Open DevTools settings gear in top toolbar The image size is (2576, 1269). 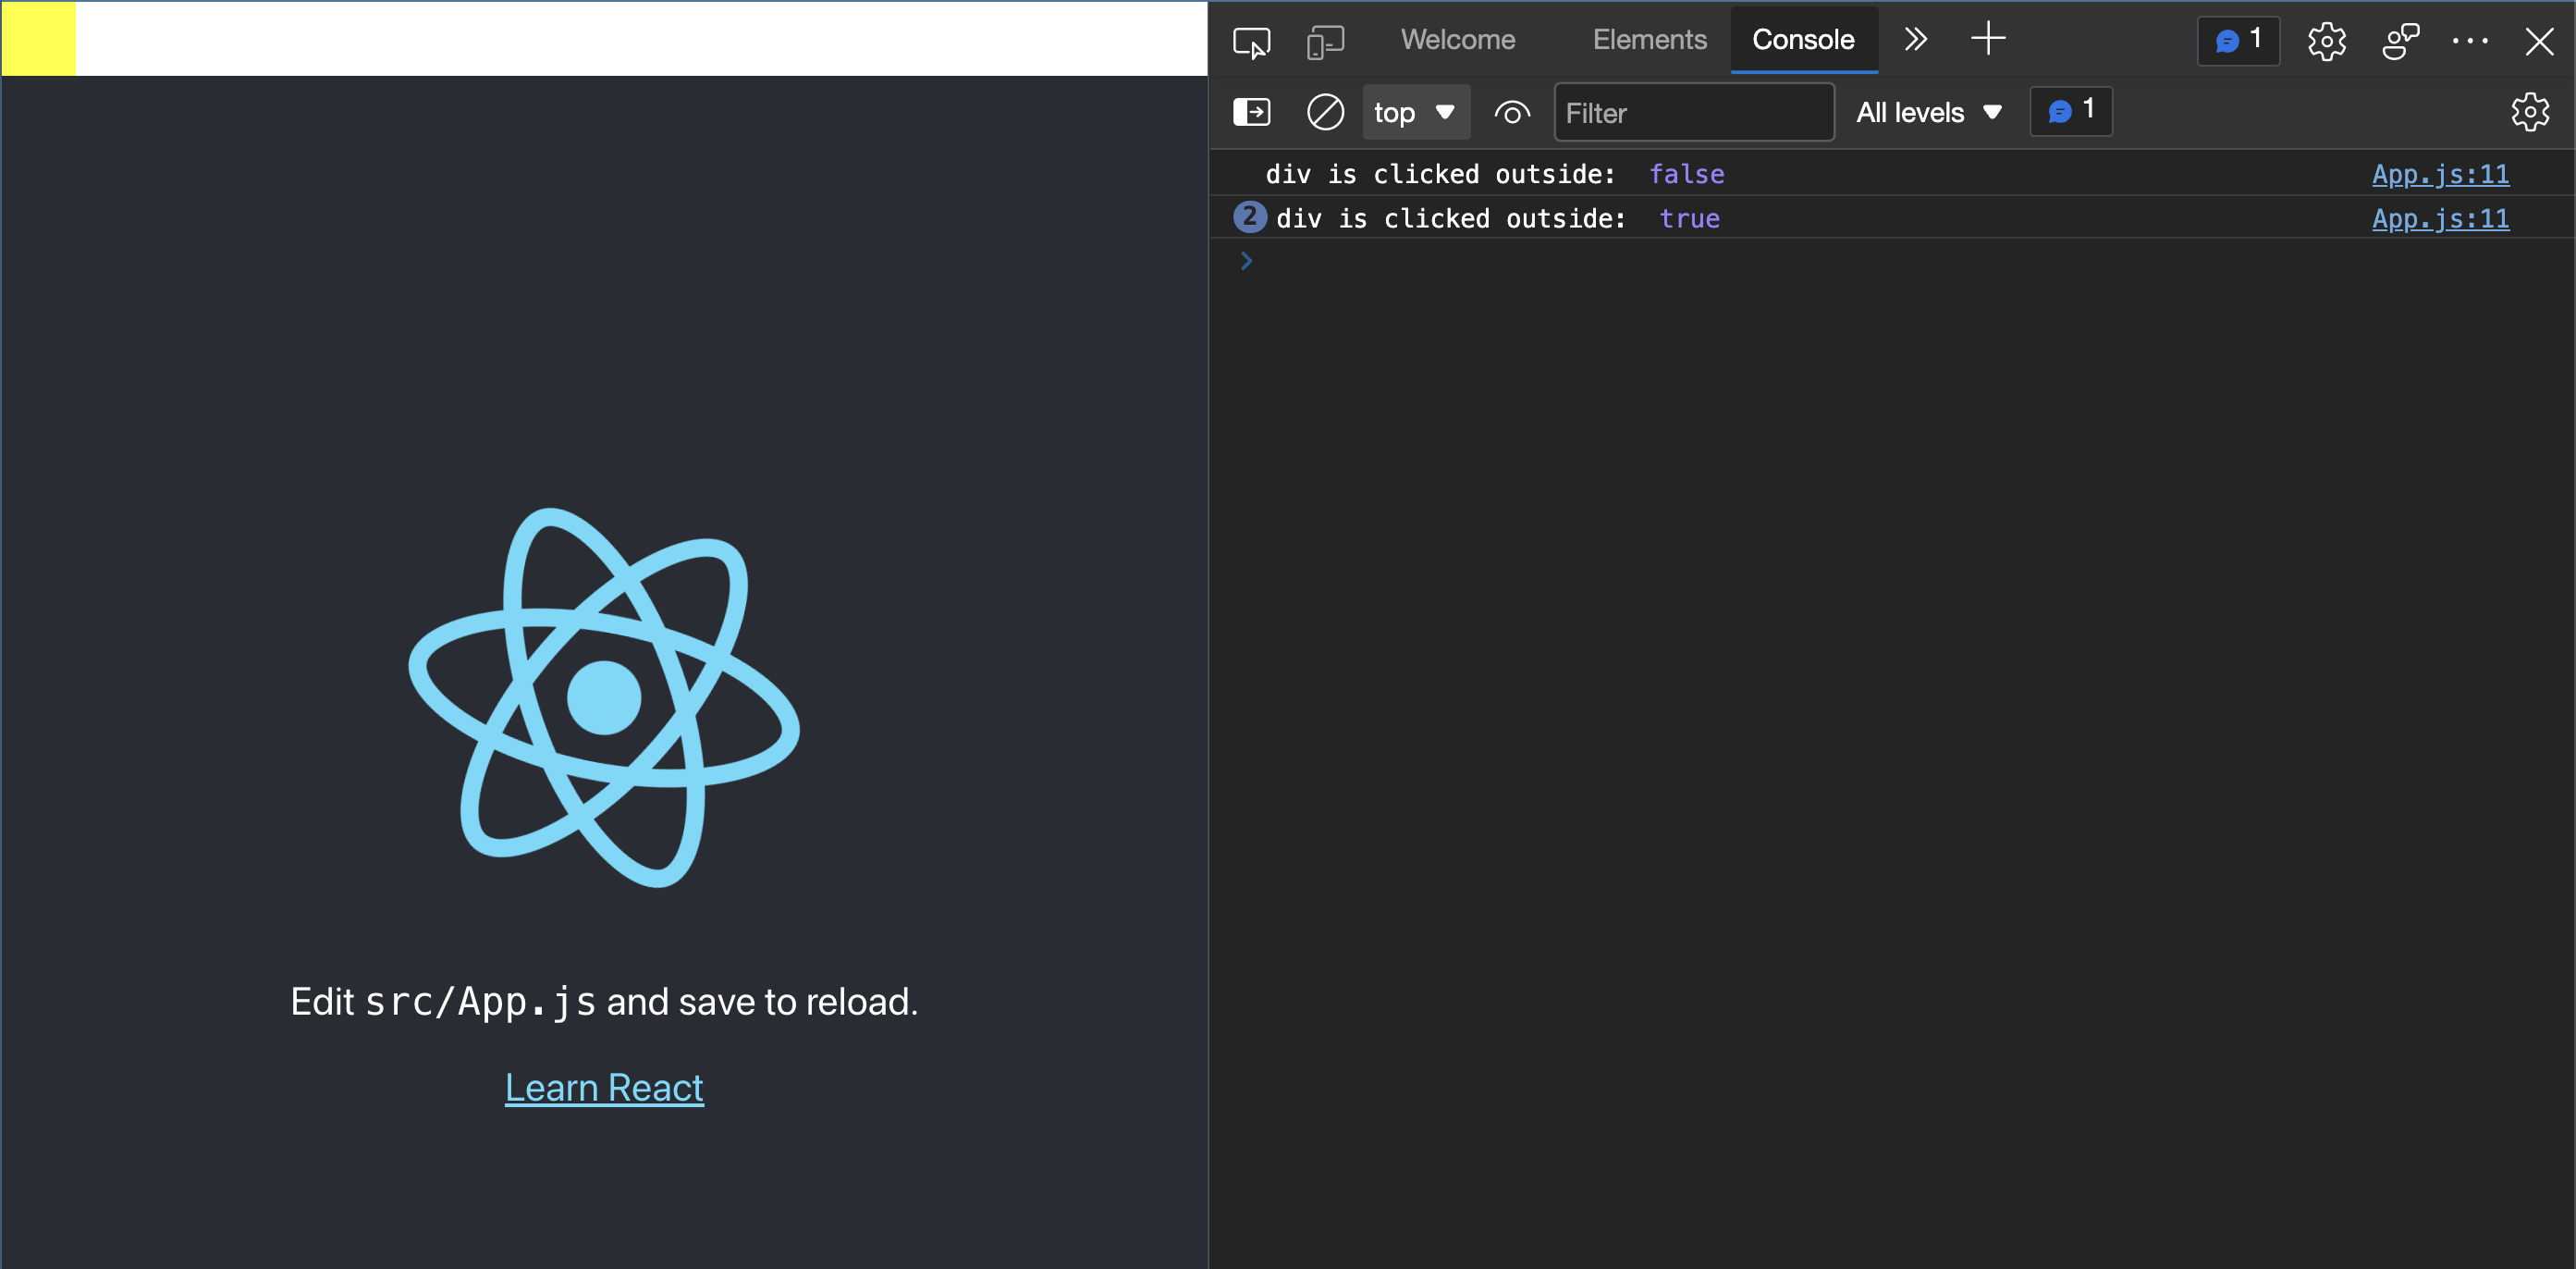point(2326,41)
